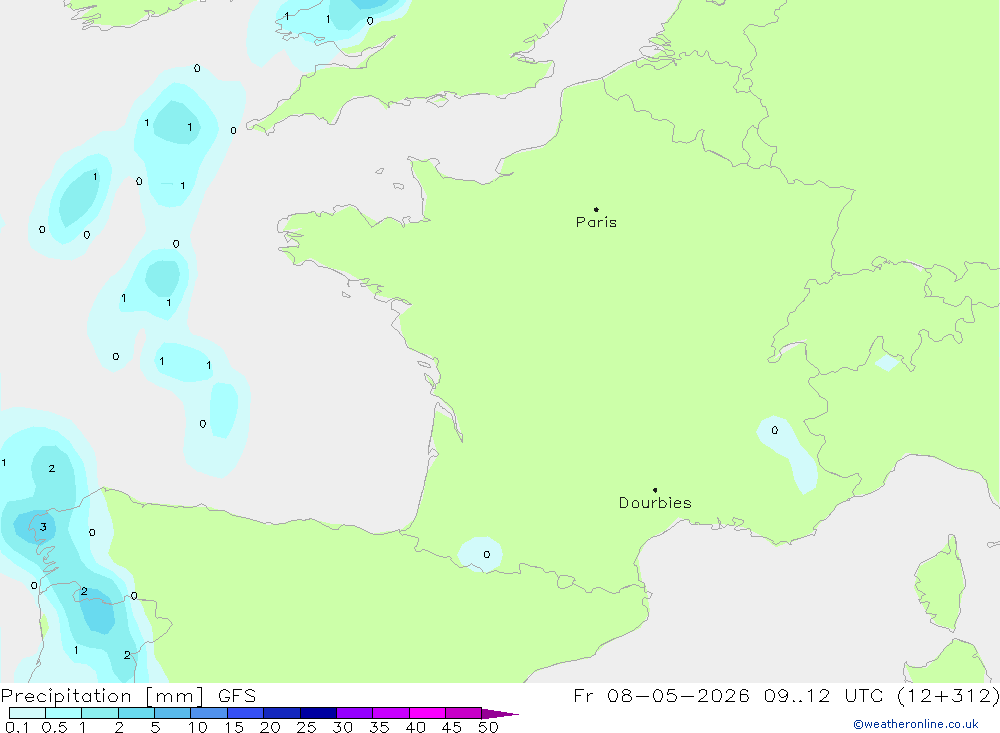The width and height of the screenshot is (1000, 733).
Task: Pick the 5–10 mm legend swatch
Action: (x=173, y=713)
